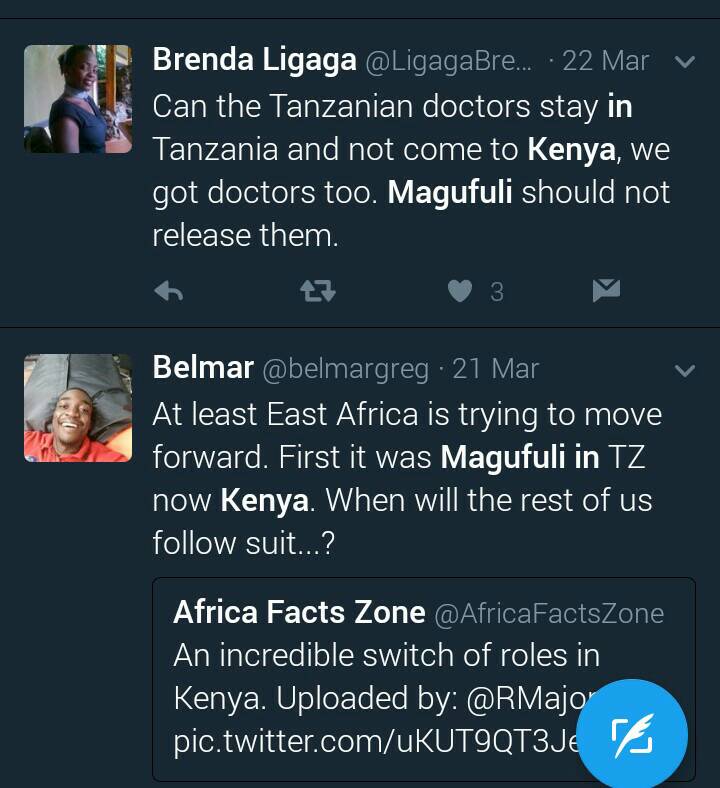Retweet Brenda Ligaga's tweet
The image size is (720, 788).
[318, 291]
